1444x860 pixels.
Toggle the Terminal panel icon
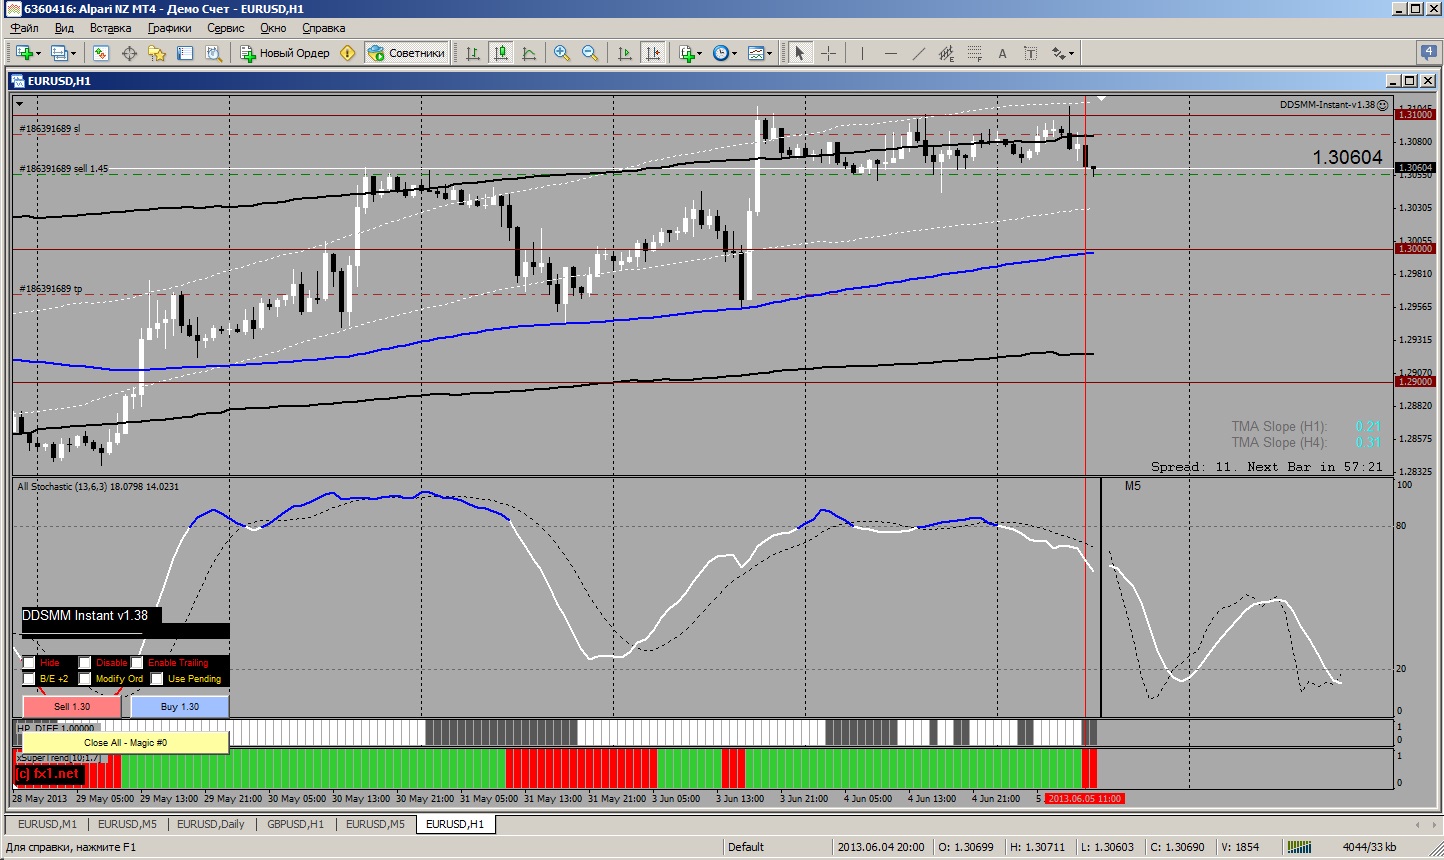click(185, 53)
